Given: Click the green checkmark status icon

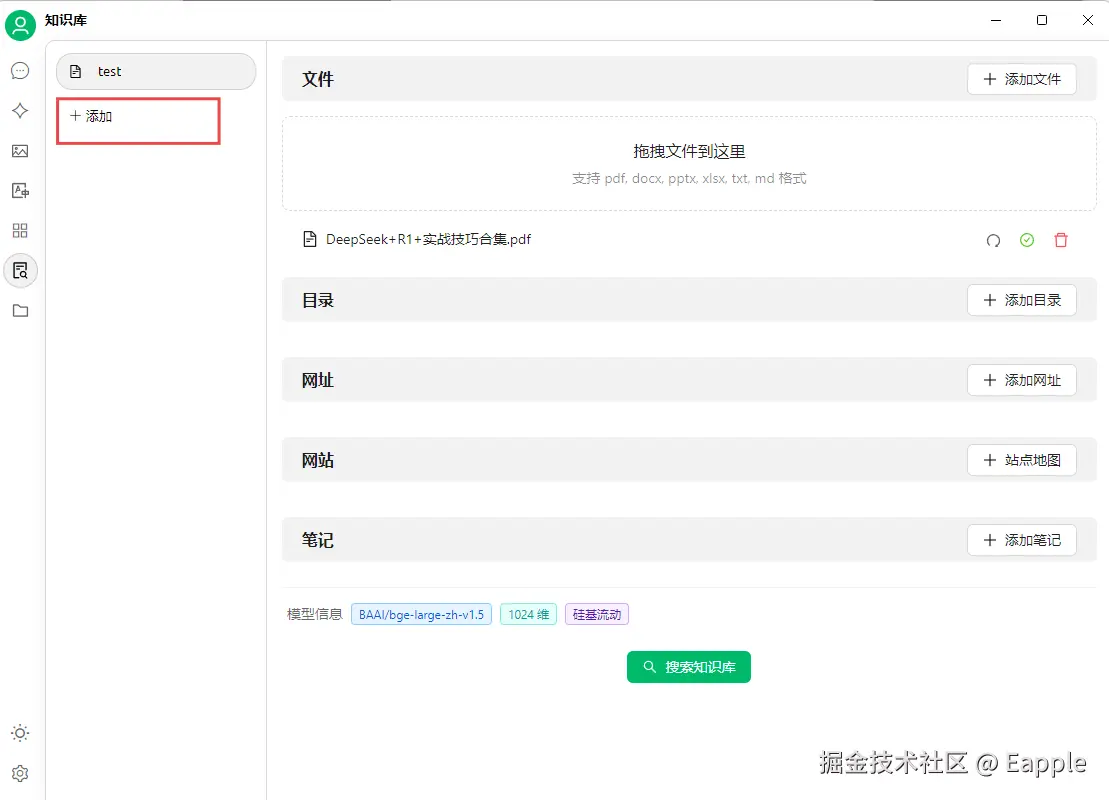Looking at the screenshot, I should (x=1027, y=240).
